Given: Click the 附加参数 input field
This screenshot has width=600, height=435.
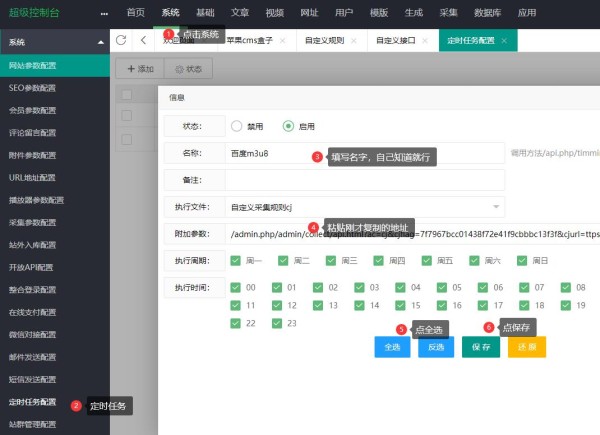Looking at the screenshot, I should pyautogui.click(x=412, y=234).
